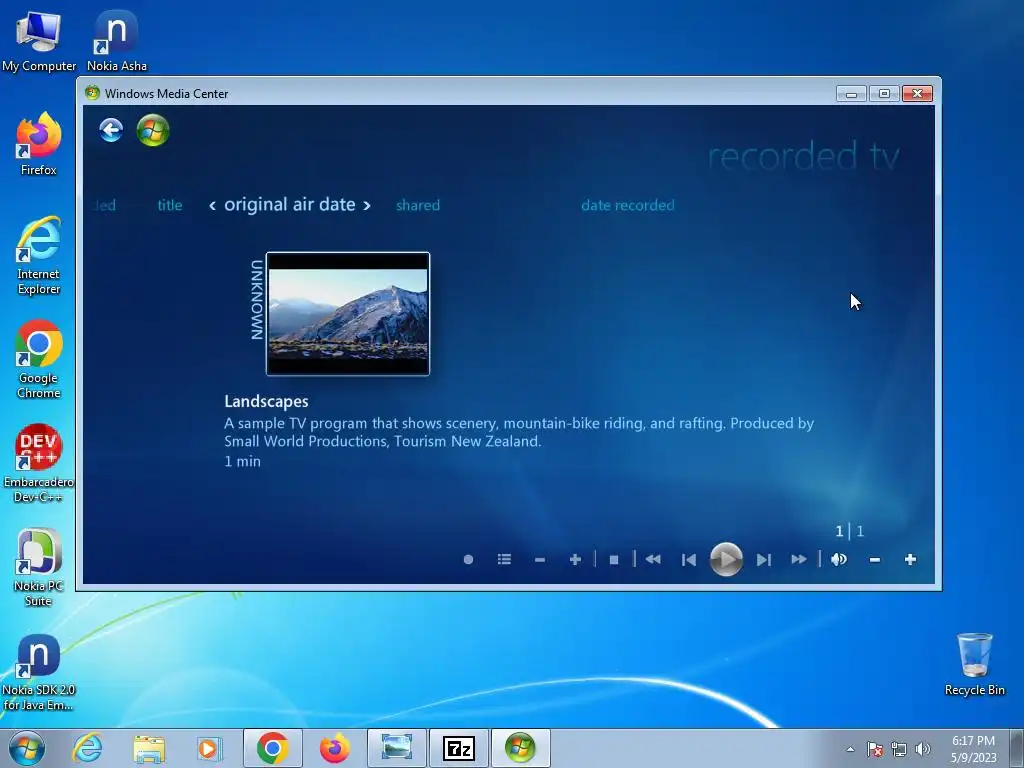Fast forward with the fast-forward button

tap(799, 560)
